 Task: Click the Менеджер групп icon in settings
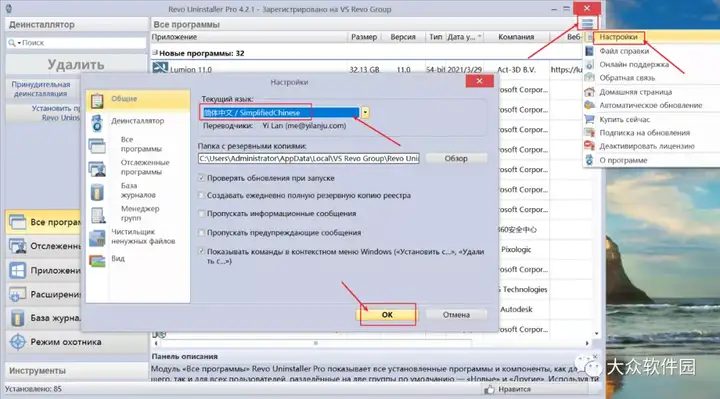98,215
